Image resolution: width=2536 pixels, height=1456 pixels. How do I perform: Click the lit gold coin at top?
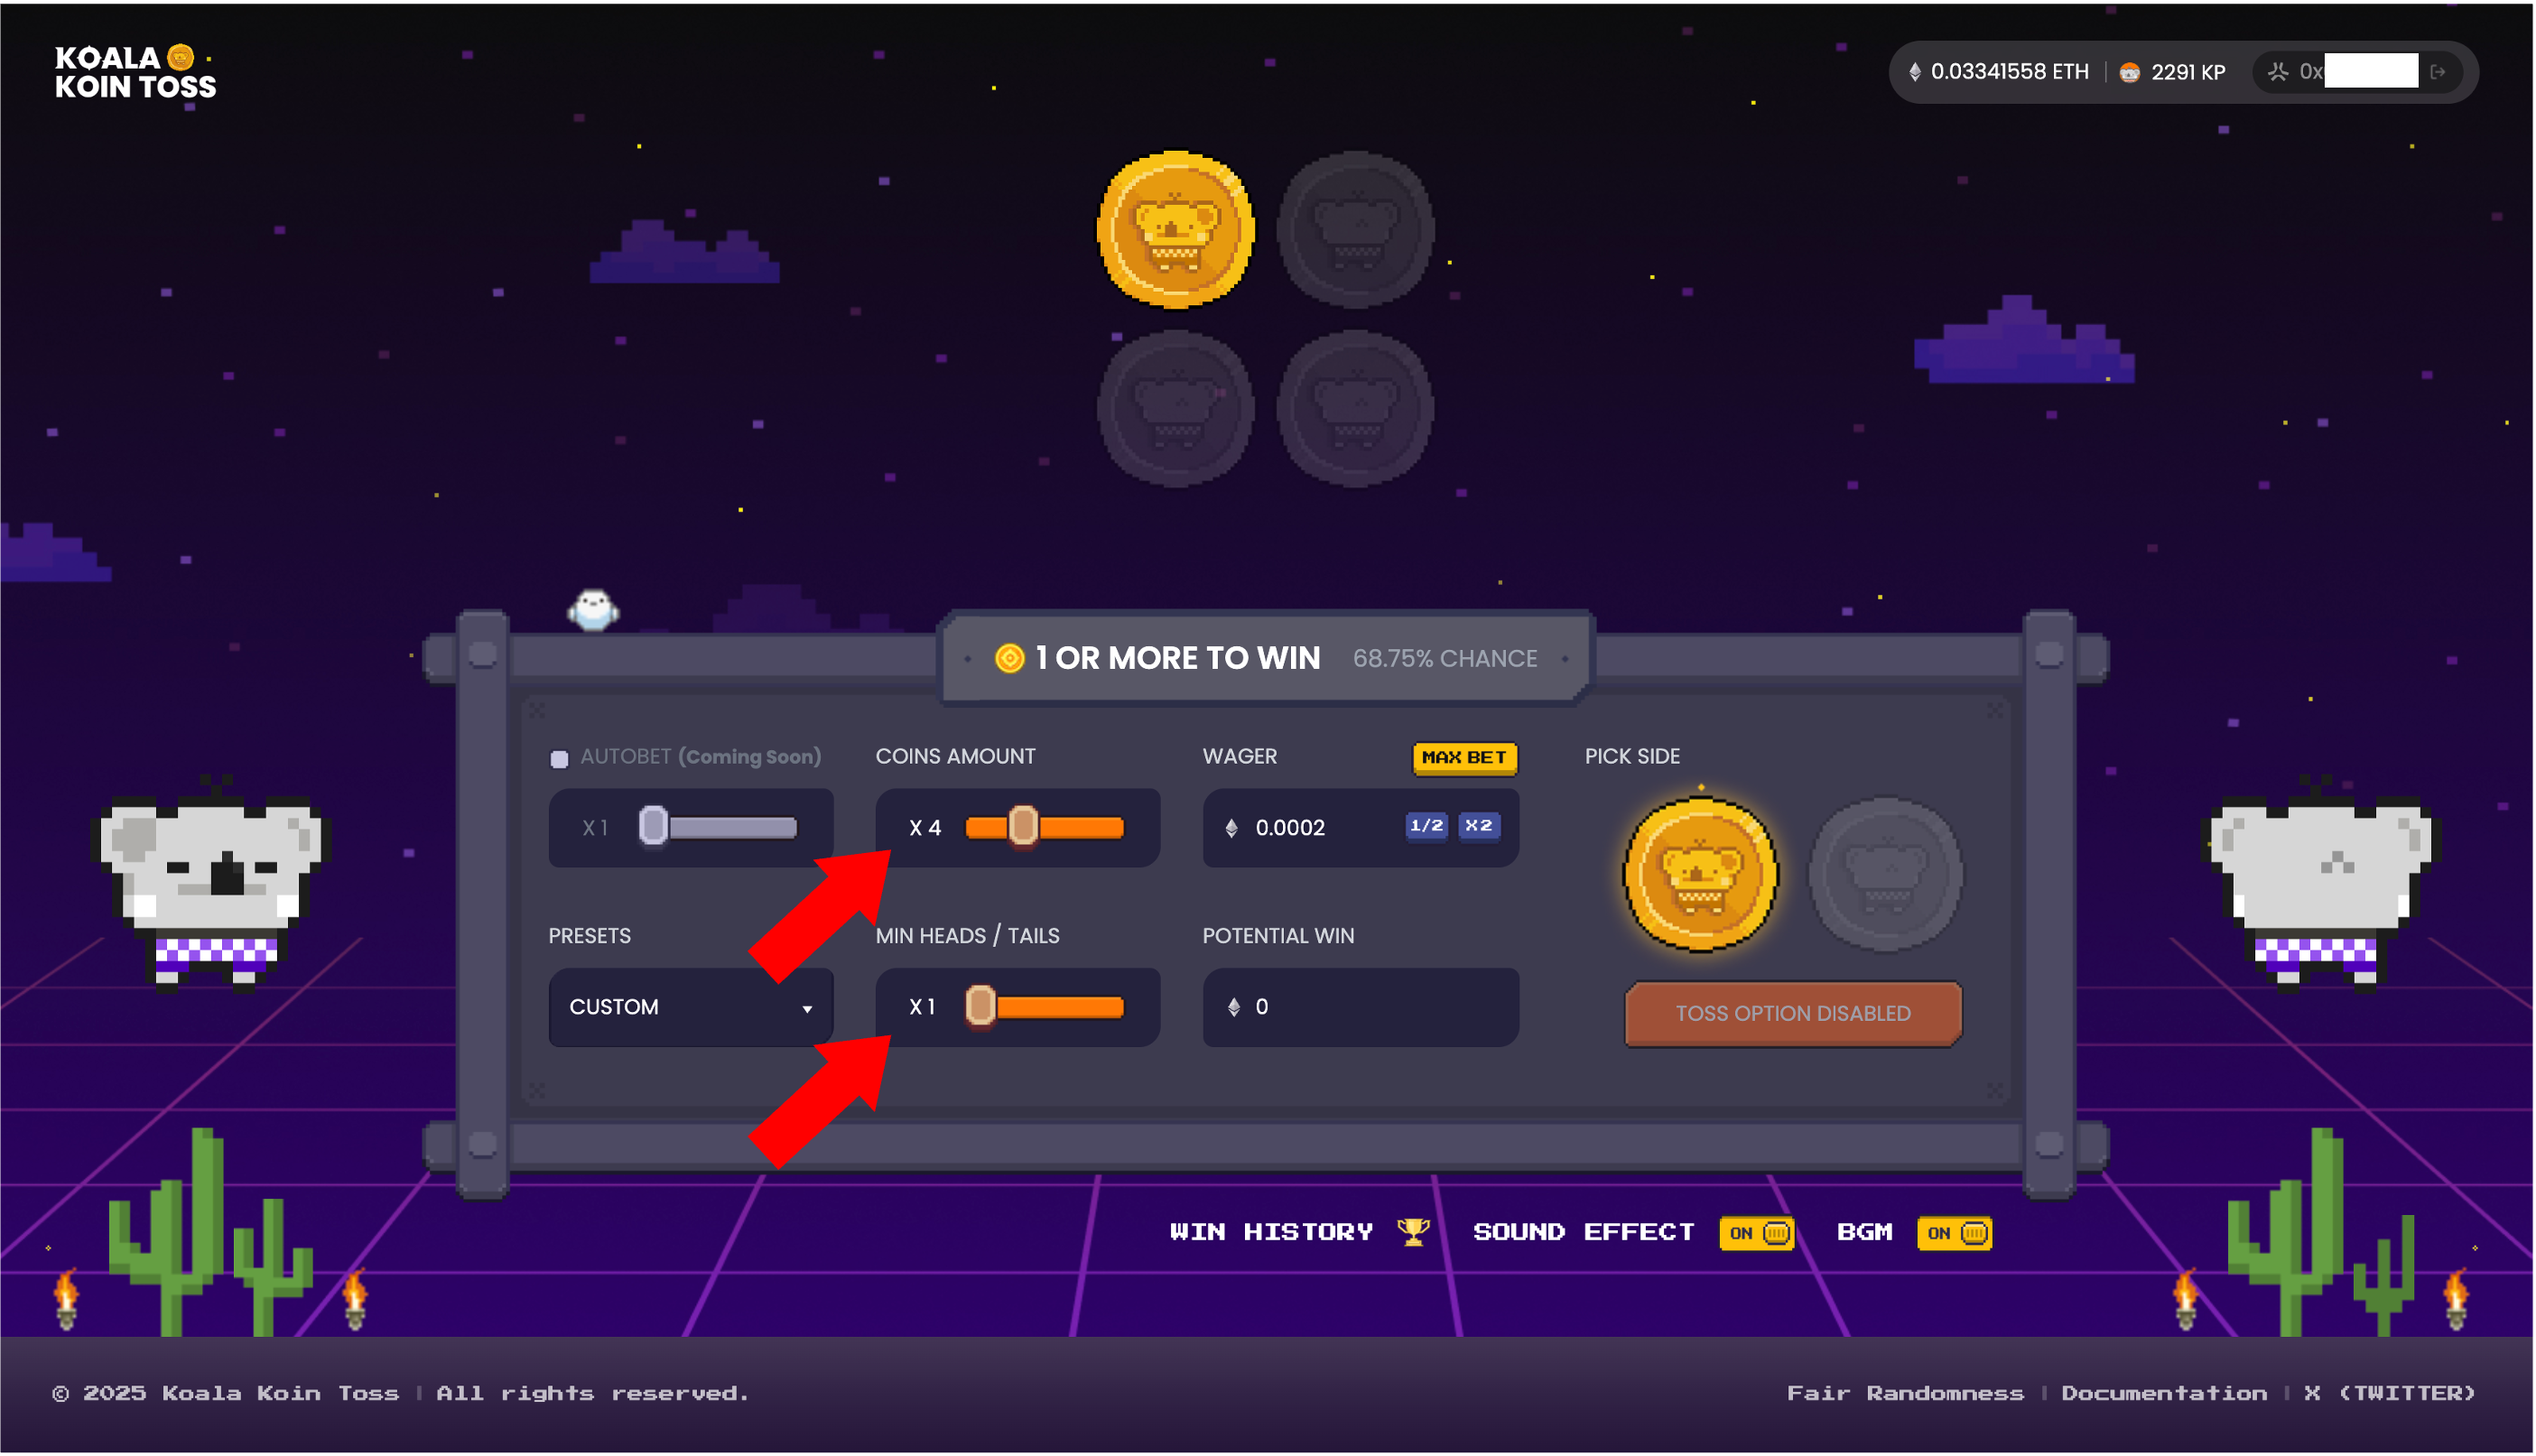(1175, 230)
